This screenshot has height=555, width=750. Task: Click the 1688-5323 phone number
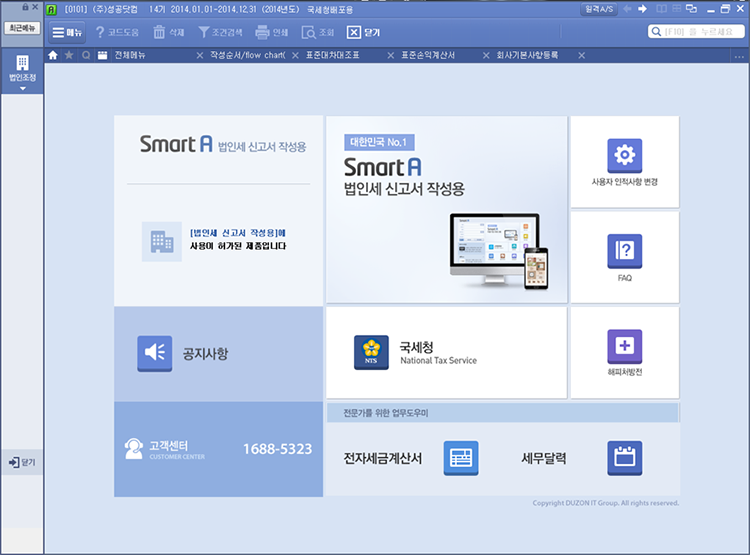click(277, 449)
